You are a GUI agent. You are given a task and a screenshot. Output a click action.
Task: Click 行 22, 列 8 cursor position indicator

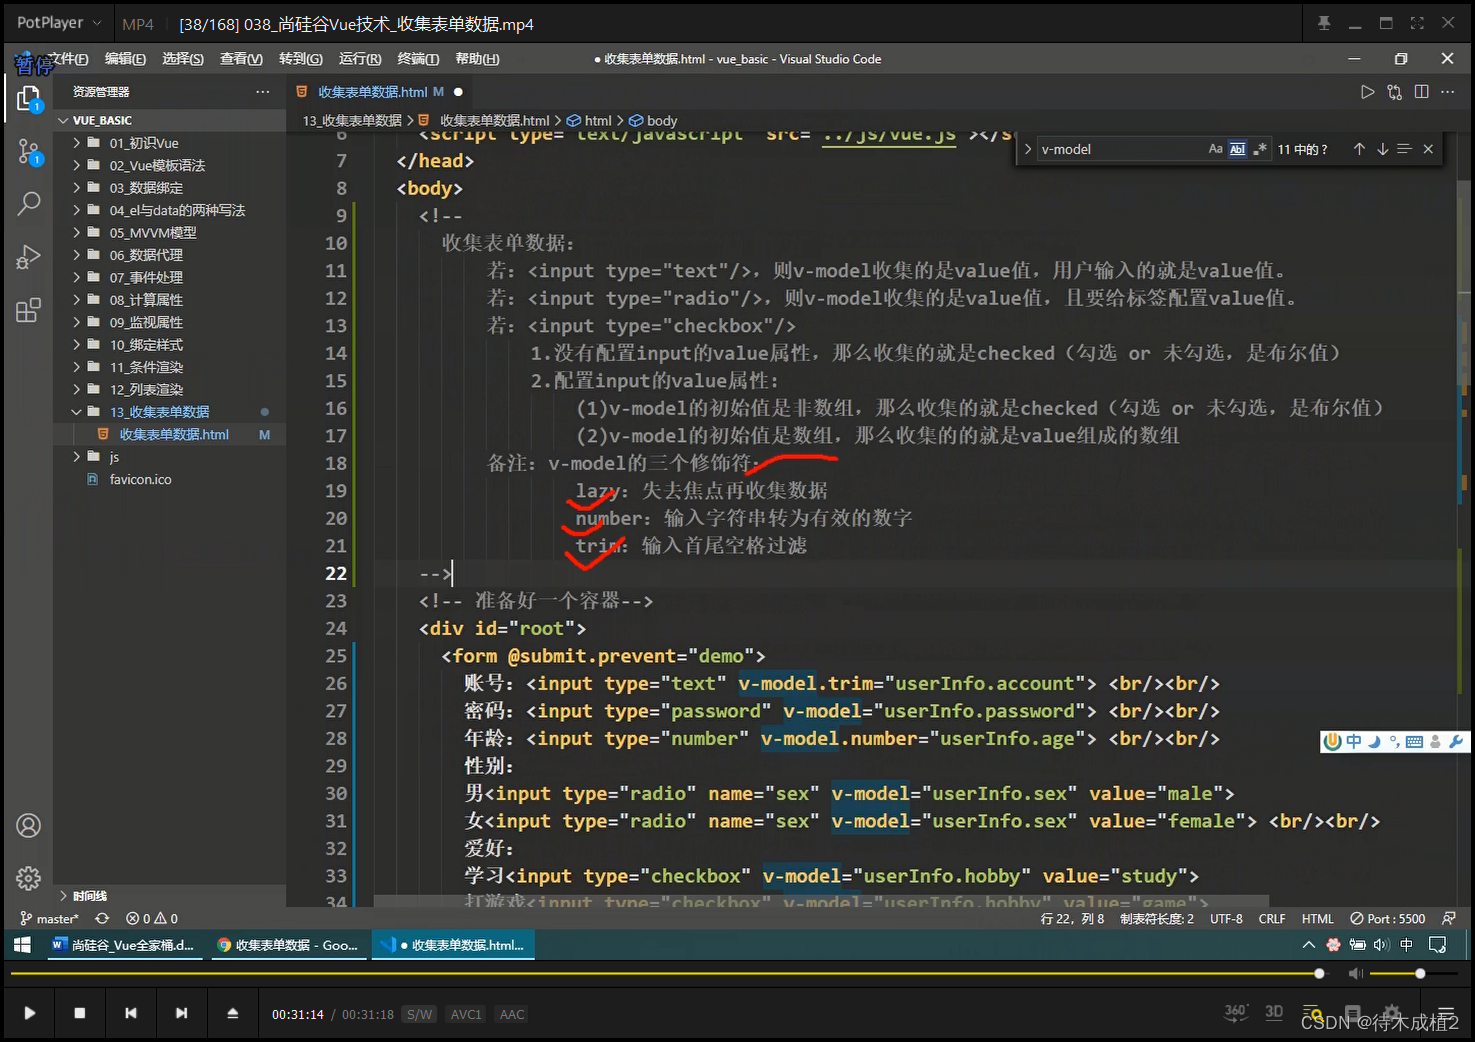tap(1072, 918)
